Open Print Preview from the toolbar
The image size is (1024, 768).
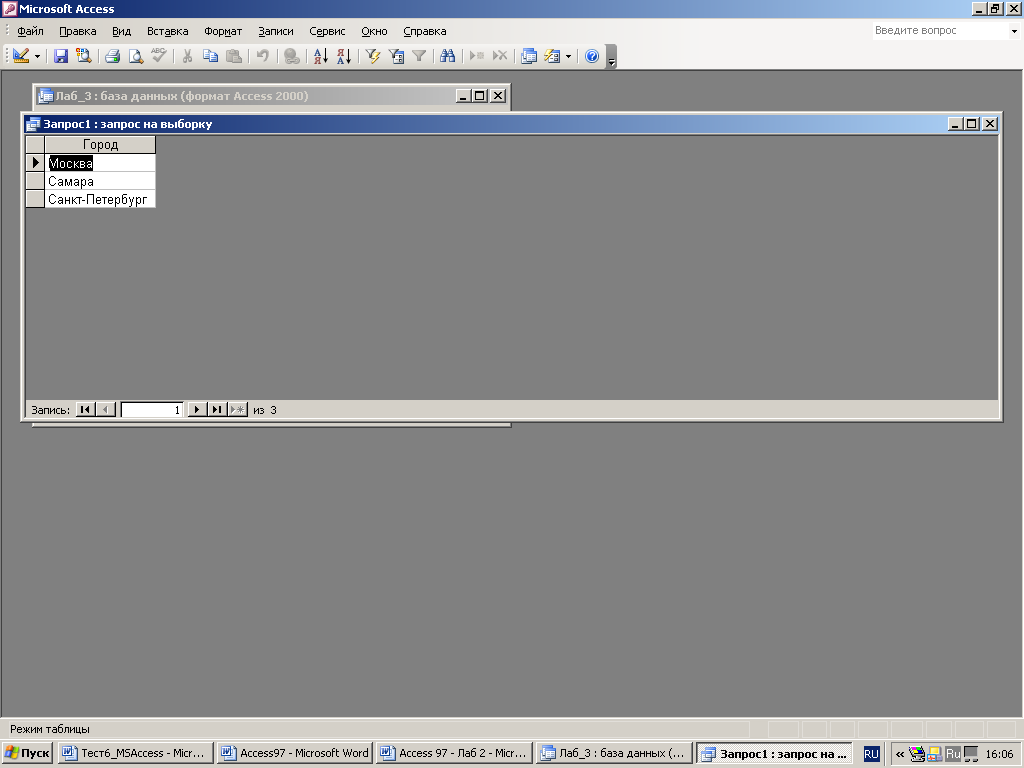[135, 56]
